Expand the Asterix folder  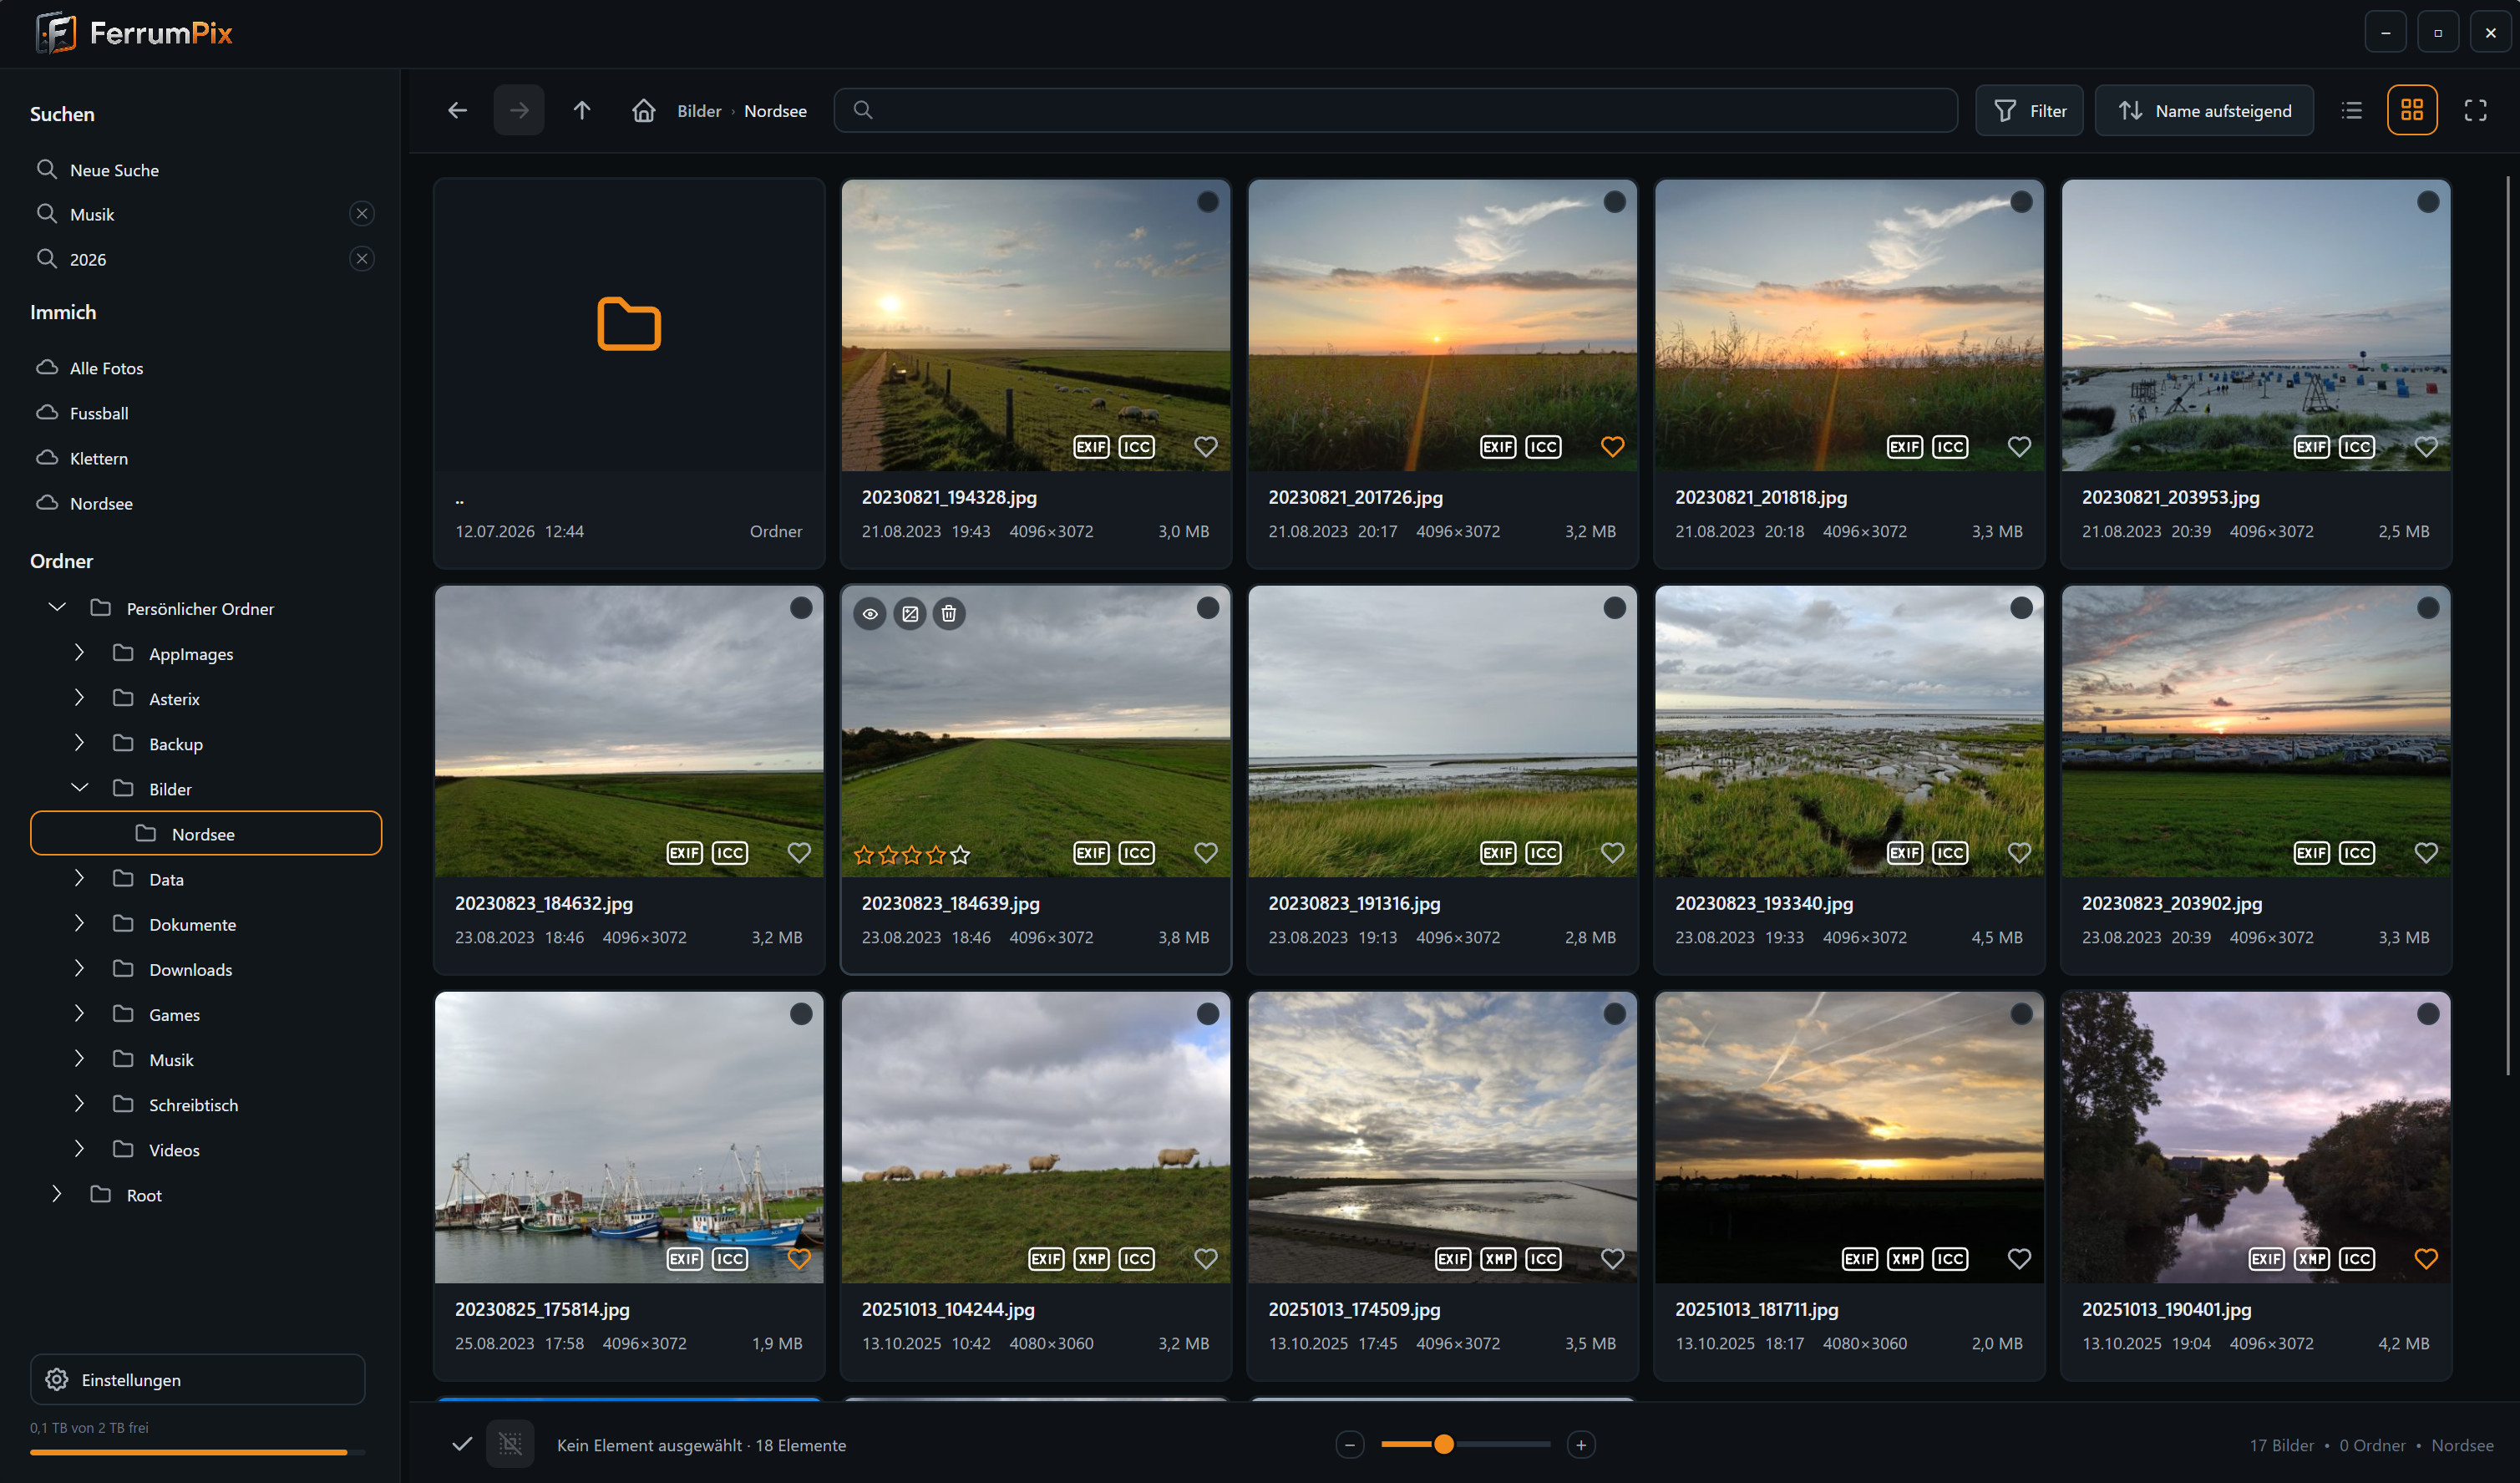click(79, 698)
